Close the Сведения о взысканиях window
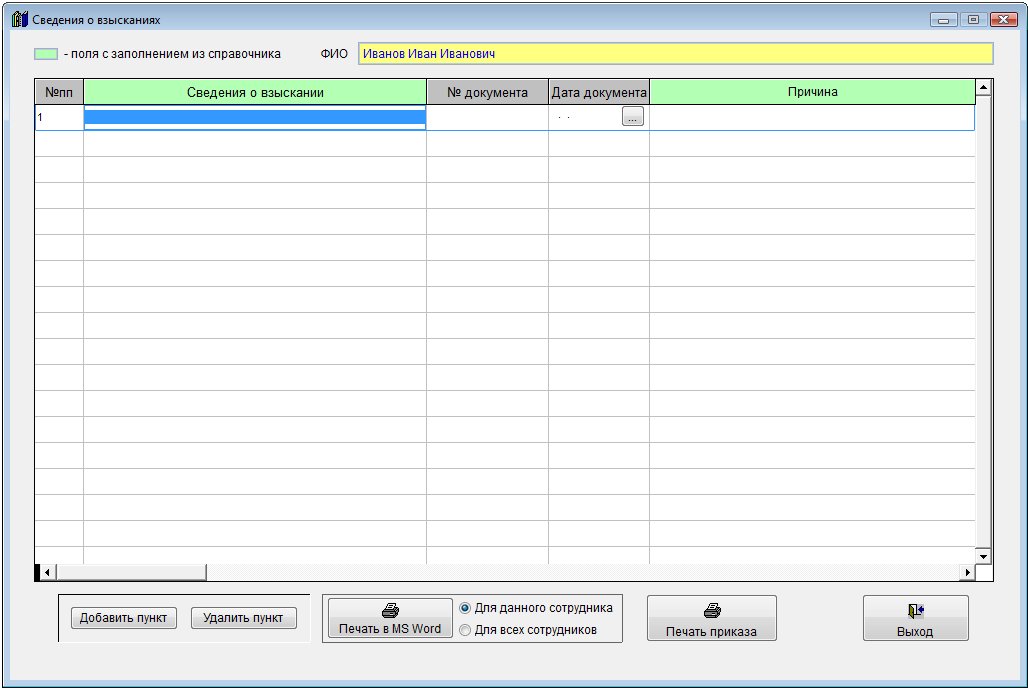This screenshot has height=688, width=1028. point(1004,20)
